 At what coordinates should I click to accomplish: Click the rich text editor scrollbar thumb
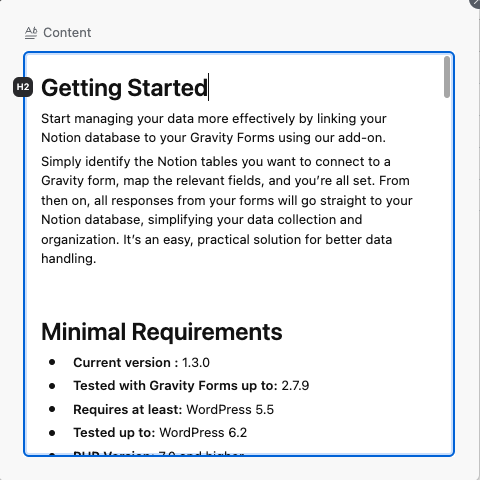click(x=447, y=77)
